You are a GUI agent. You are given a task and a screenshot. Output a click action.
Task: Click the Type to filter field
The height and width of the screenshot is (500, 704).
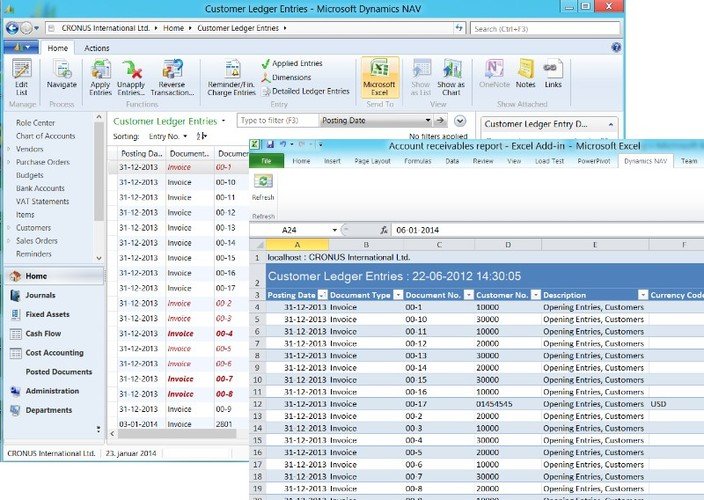click(x=277, y=120)
